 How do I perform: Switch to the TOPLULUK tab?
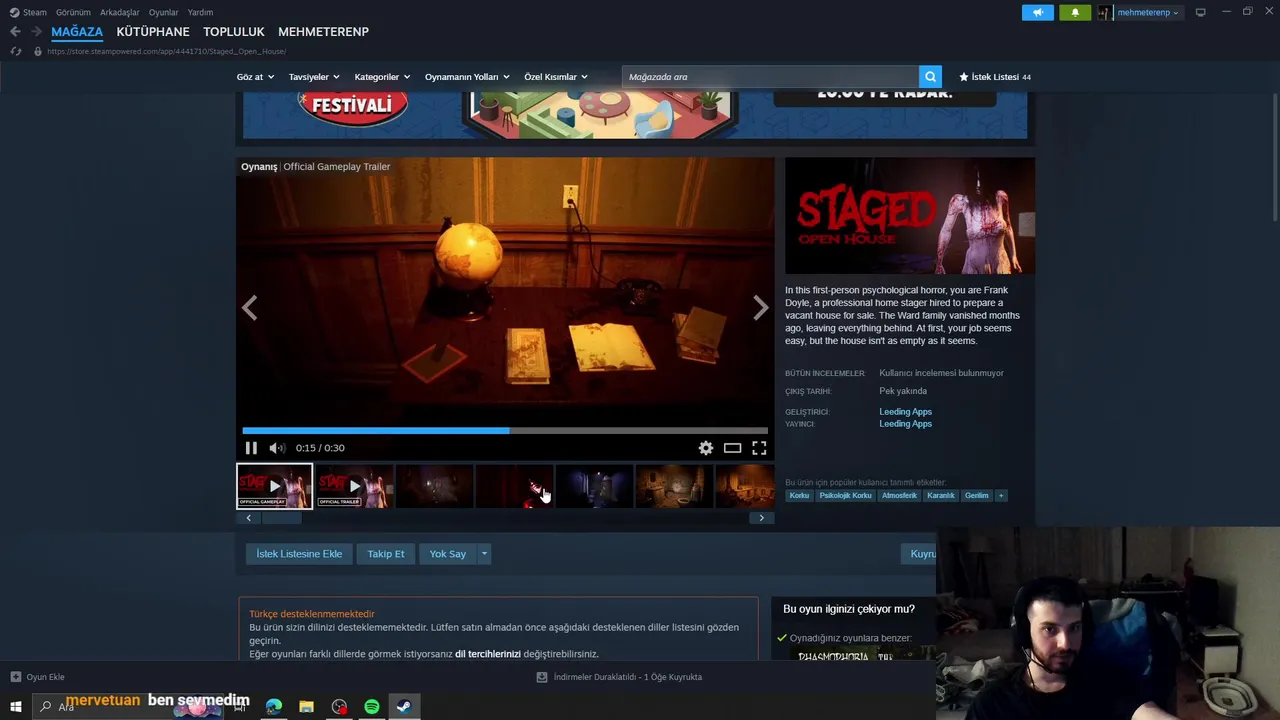pyautogui.click(x=234, y=32)
